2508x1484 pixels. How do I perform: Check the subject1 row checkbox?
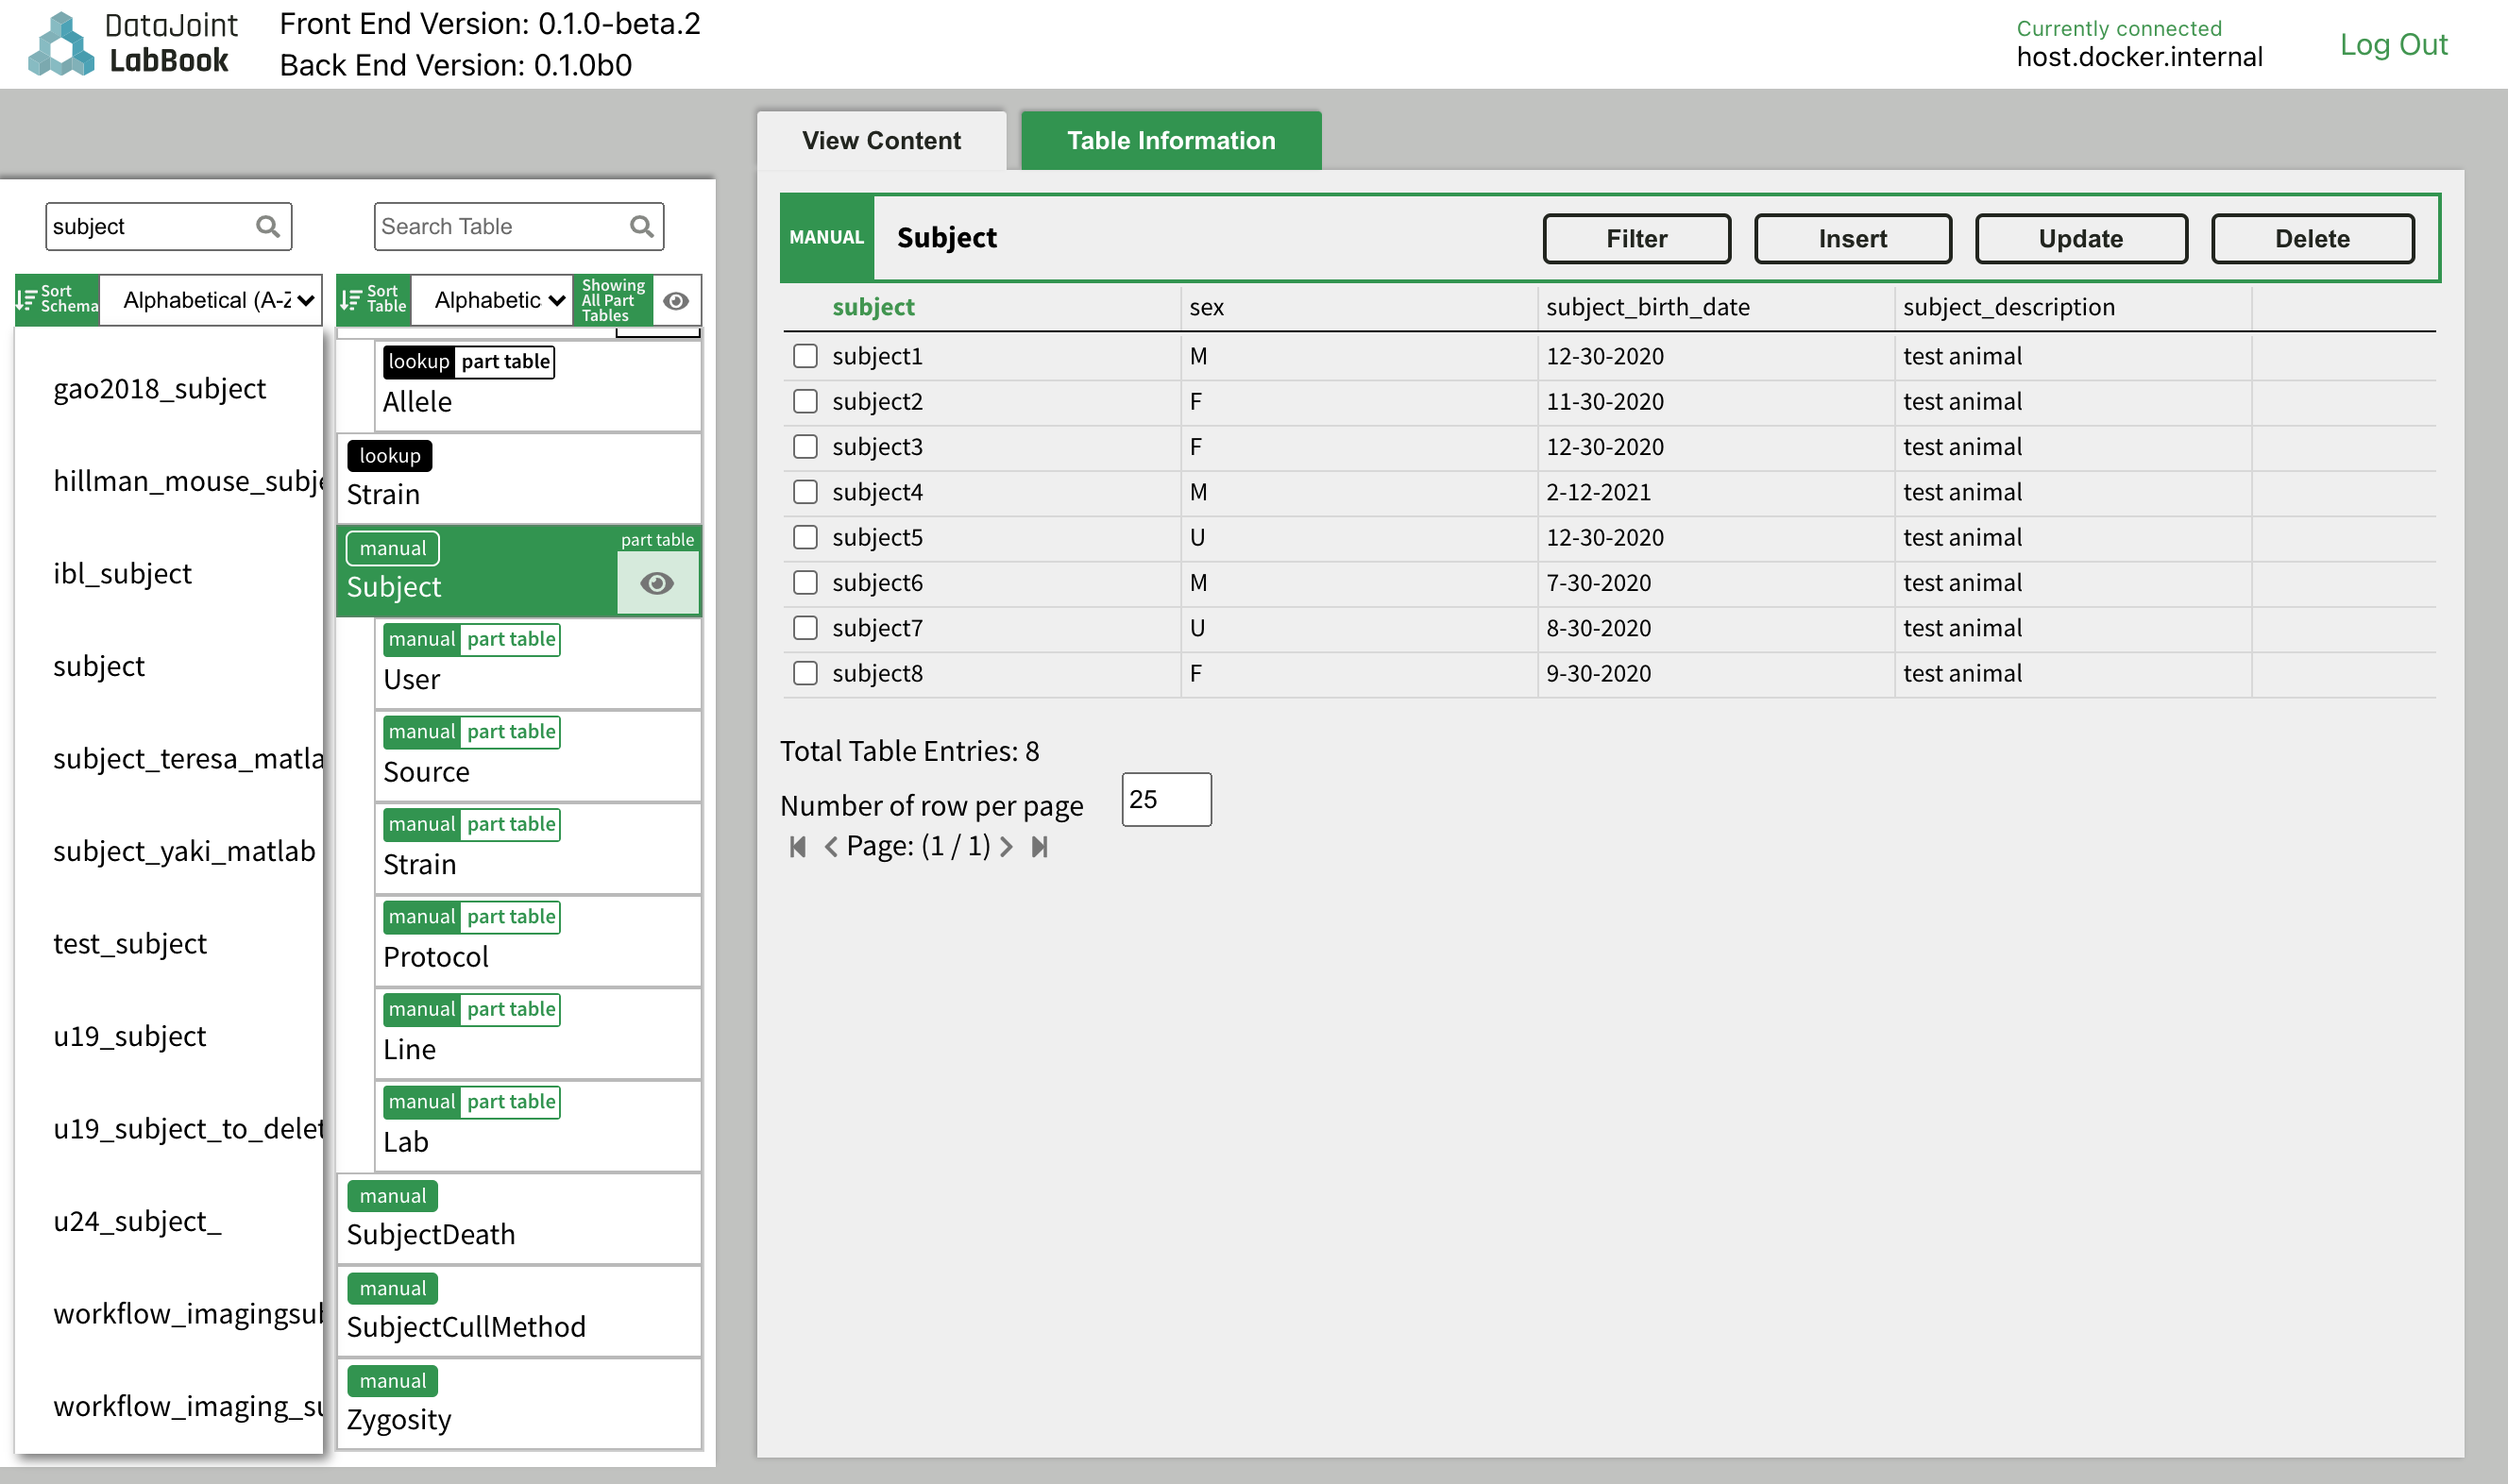click(805, 356)
